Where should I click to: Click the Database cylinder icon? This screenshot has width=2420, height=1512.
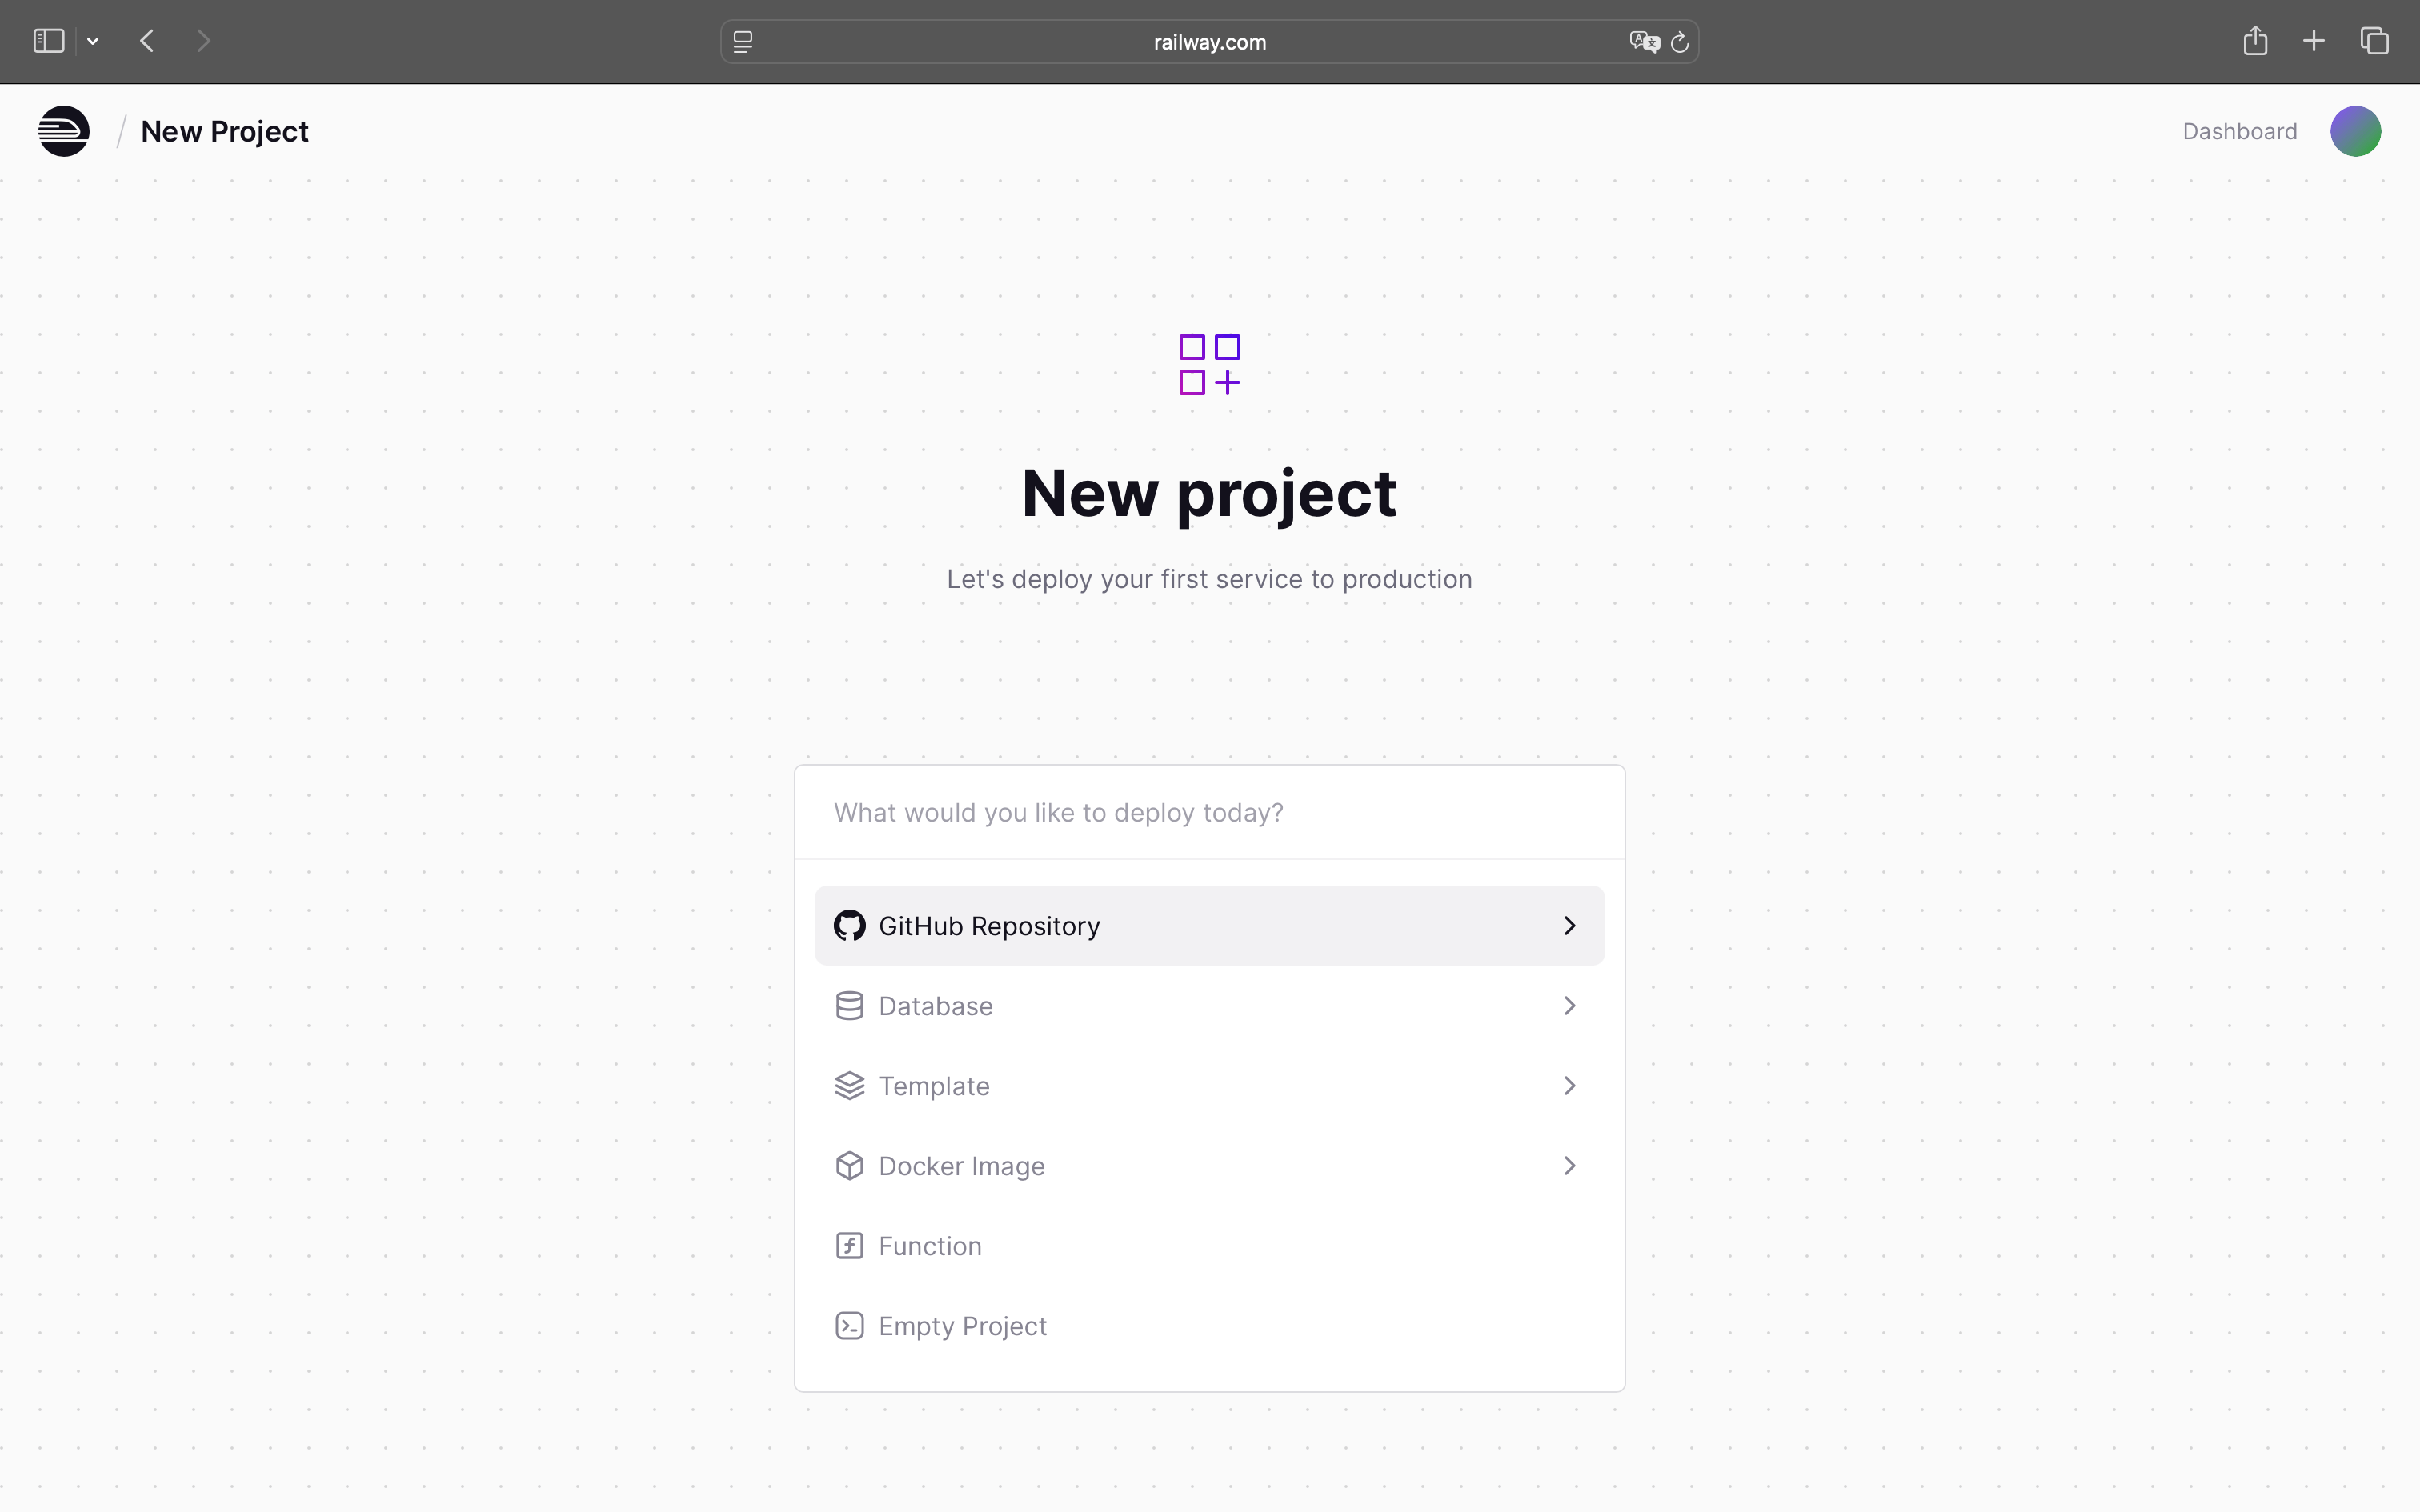click(x=849, y=1005)
